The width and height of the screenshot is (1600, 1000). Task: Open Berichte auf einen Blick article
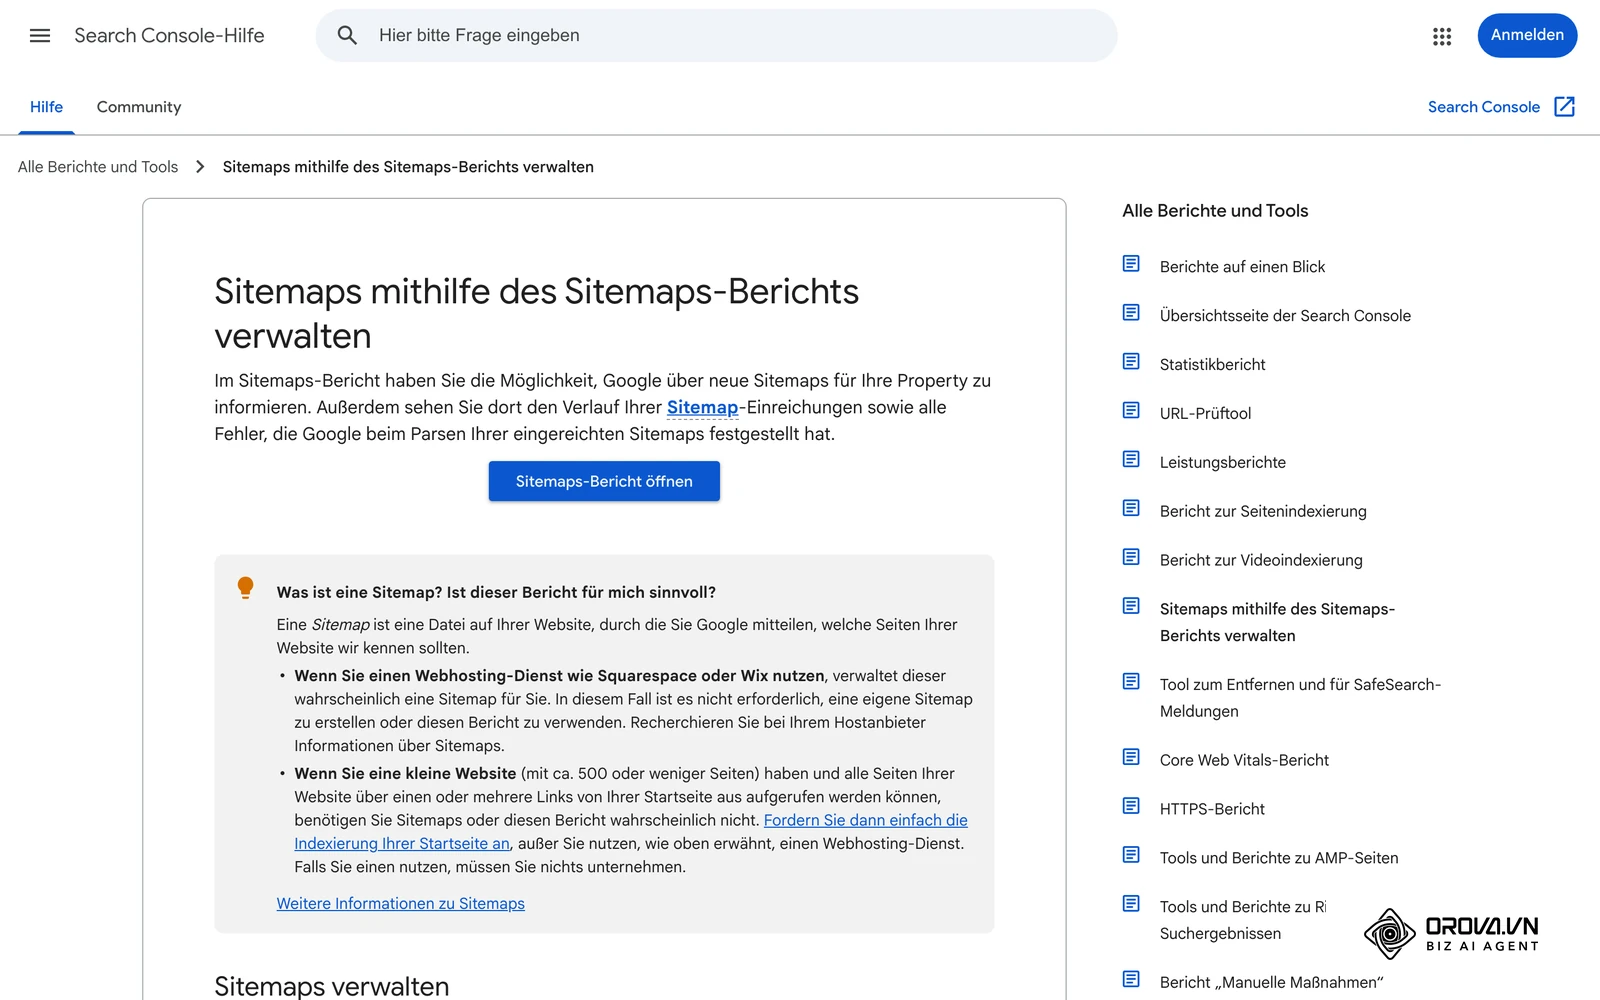click(x=1242, y=267)
